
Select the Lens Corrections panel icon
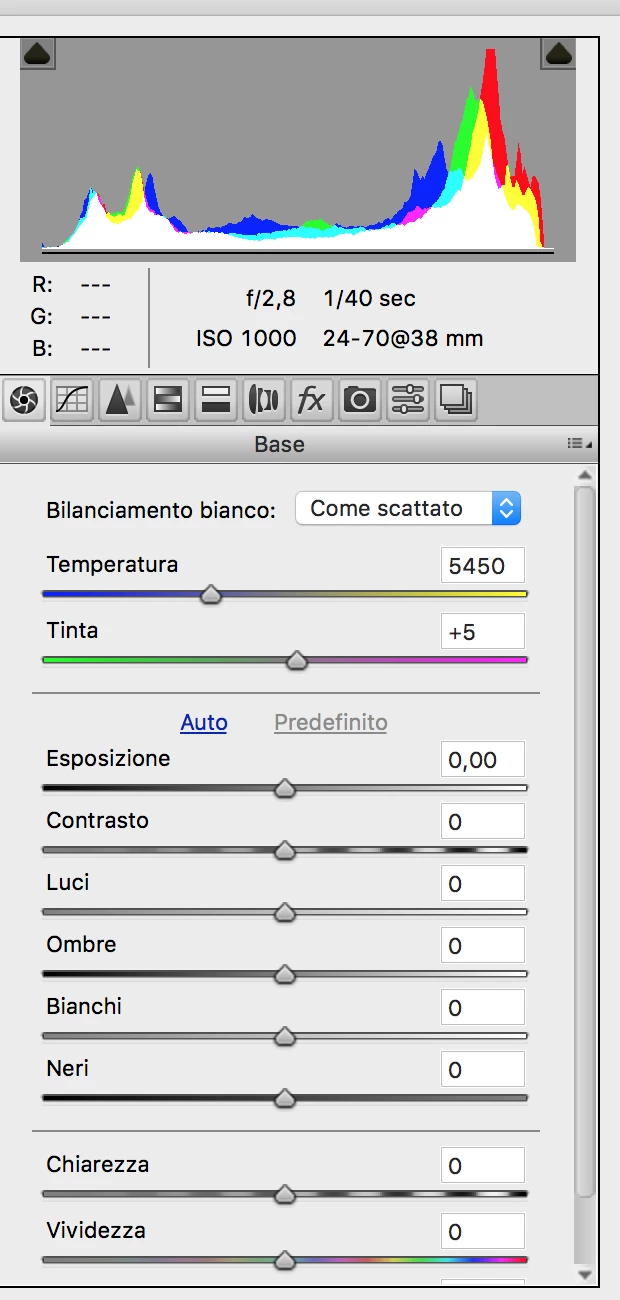point(263,399)
